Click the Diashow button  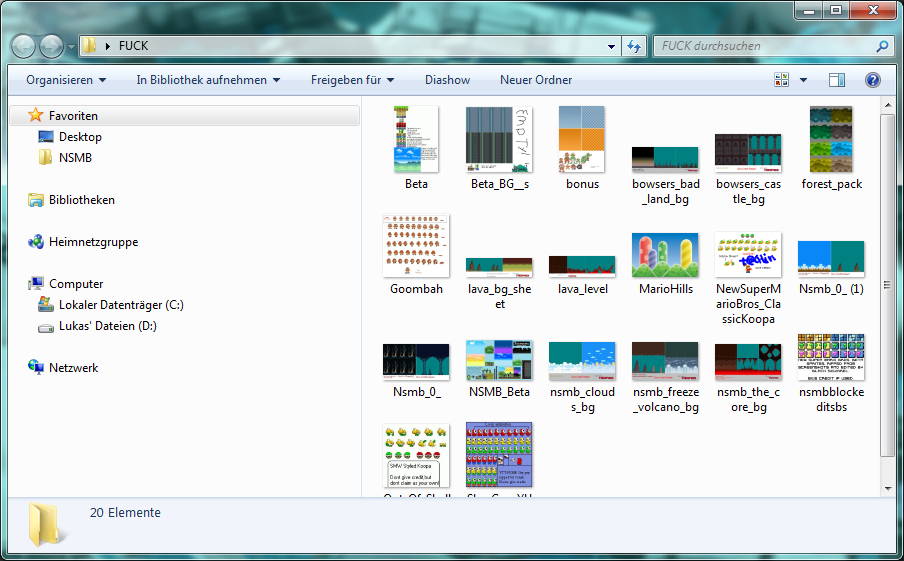tap(447, 80)
